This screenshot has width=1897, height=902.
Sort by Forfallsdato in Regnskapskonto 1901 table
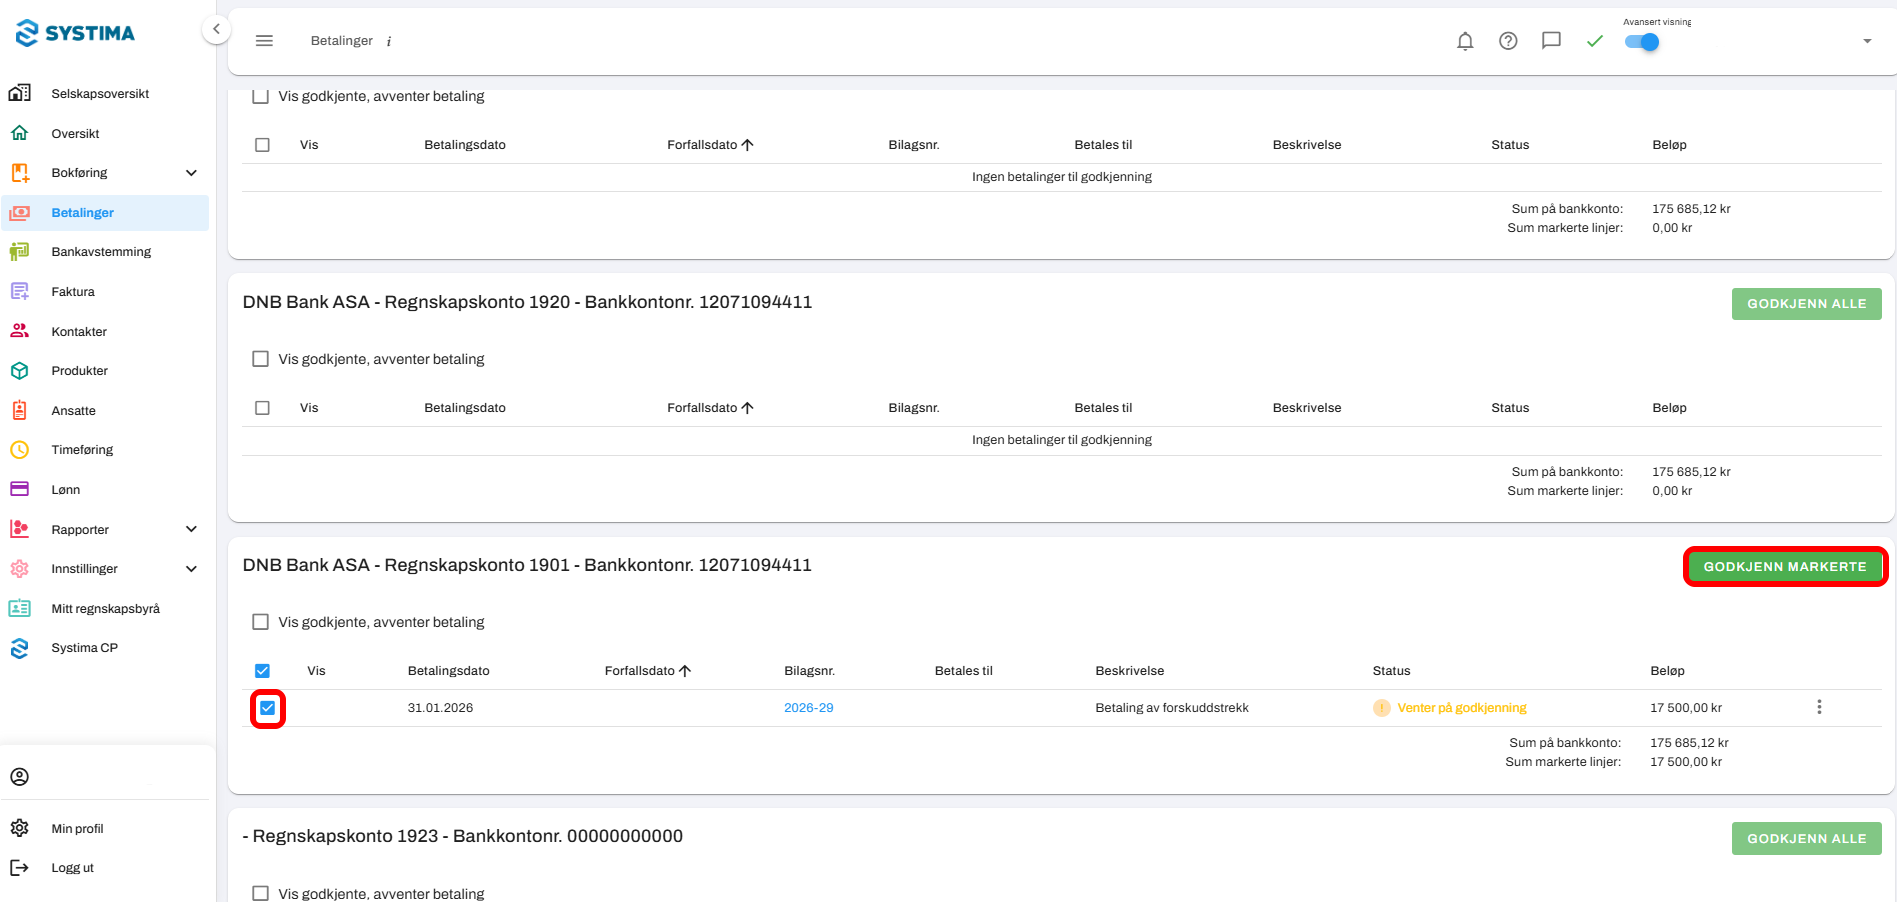click(x=648, y=671)
